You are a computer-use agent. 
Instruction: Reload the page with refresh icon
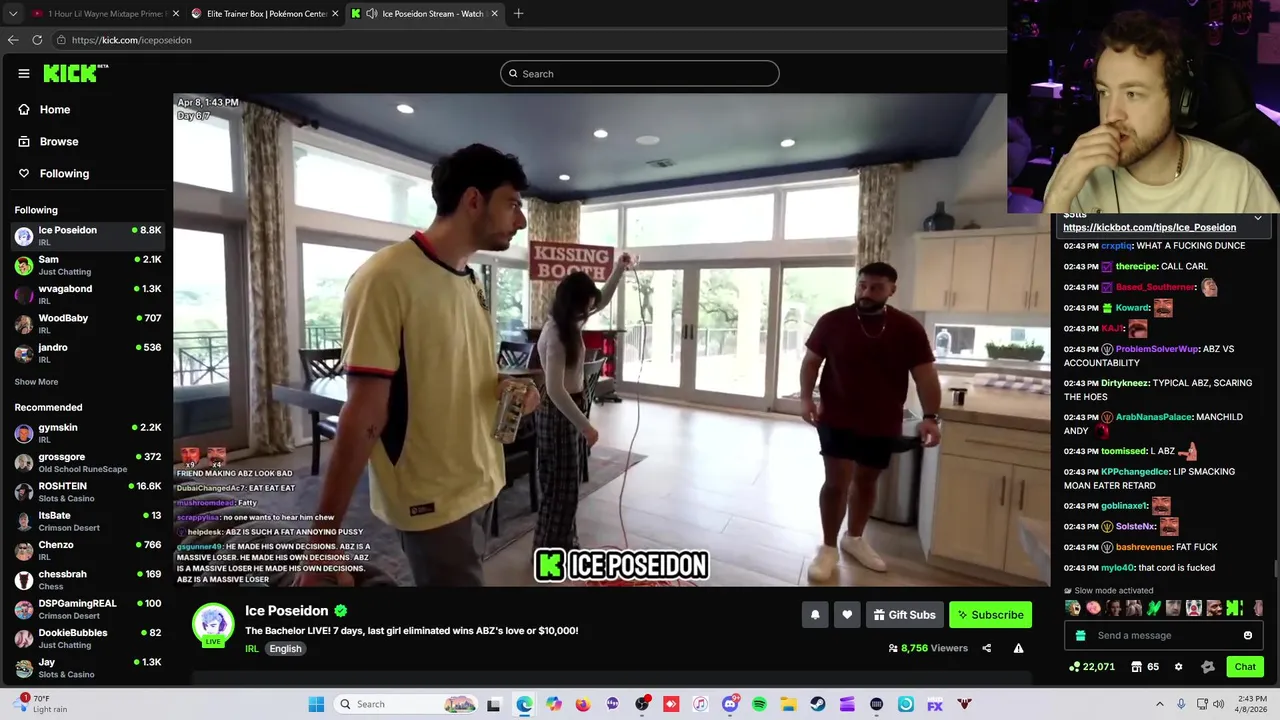pyautogui.click(x=37, y=40)
